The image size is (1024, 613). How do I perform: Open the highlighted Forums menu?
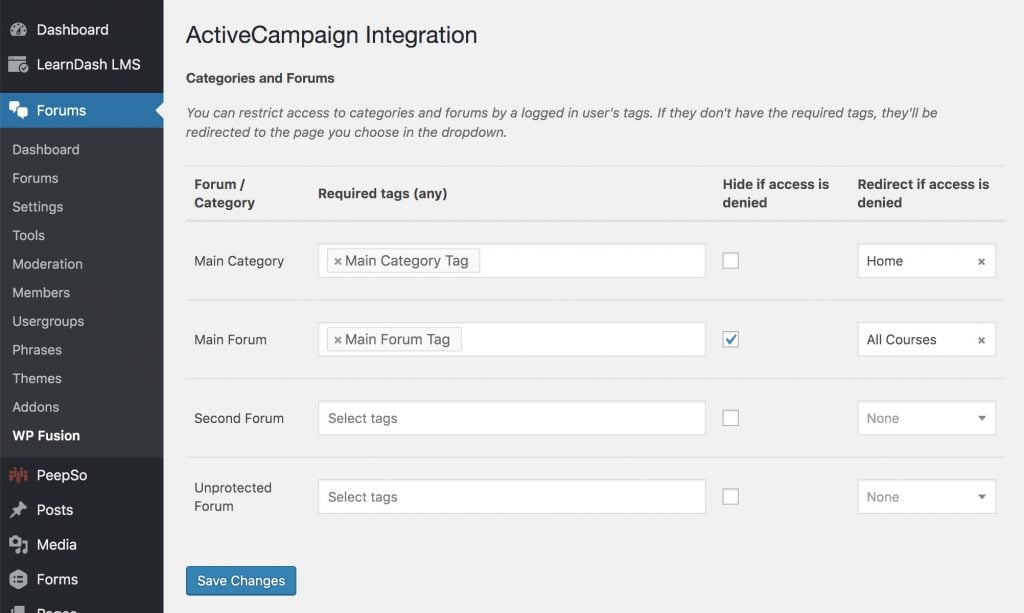pos(82,110)
